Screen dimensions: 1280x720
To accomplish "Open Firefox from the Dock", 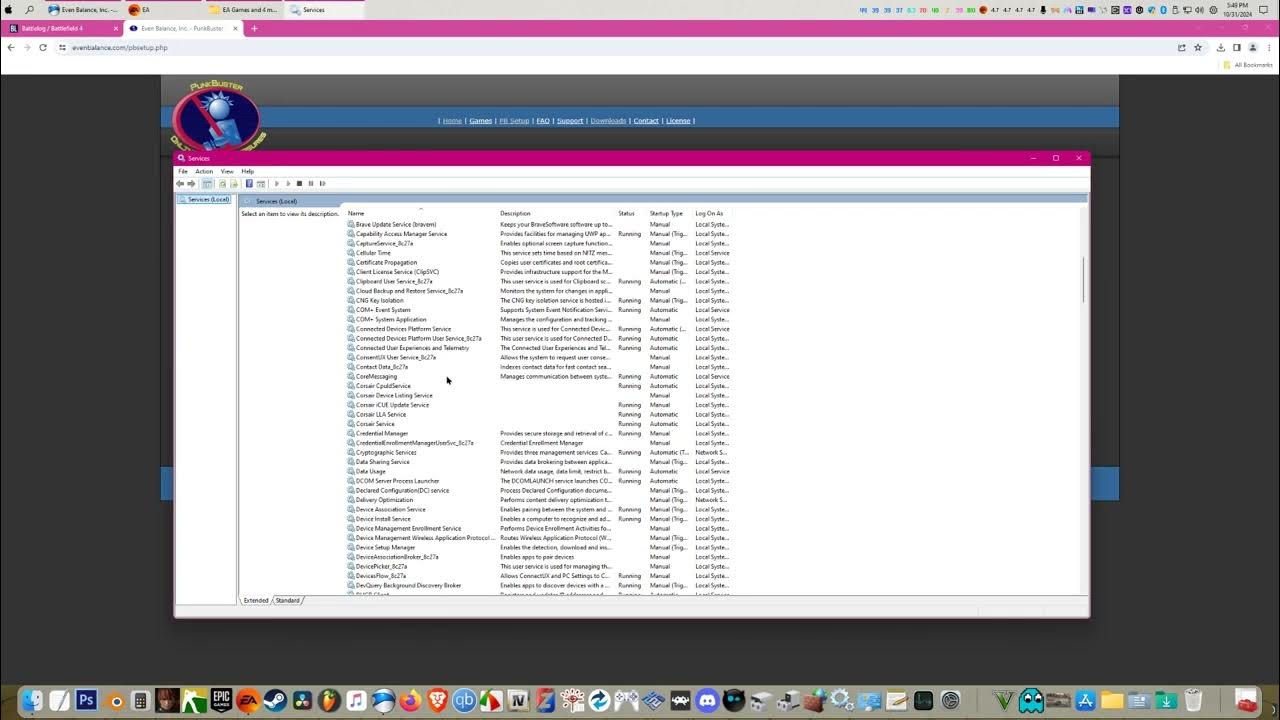I will point(410,701).
